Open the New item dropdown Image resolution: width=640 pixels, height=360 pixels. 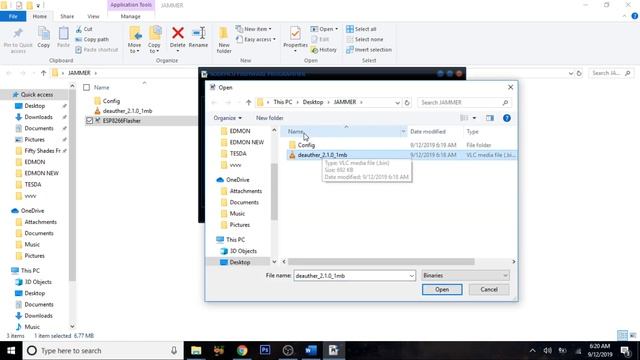[x=254, y=29]
